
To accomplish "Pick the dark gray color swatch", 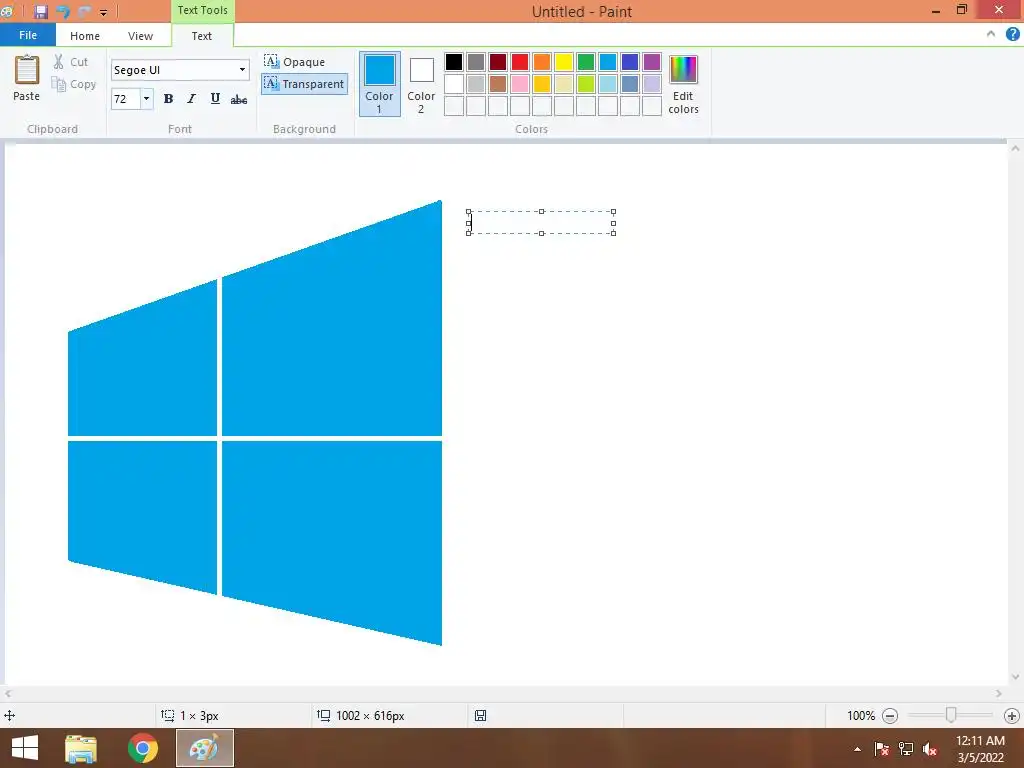I will pyautogui.click(x=476, y=62).
